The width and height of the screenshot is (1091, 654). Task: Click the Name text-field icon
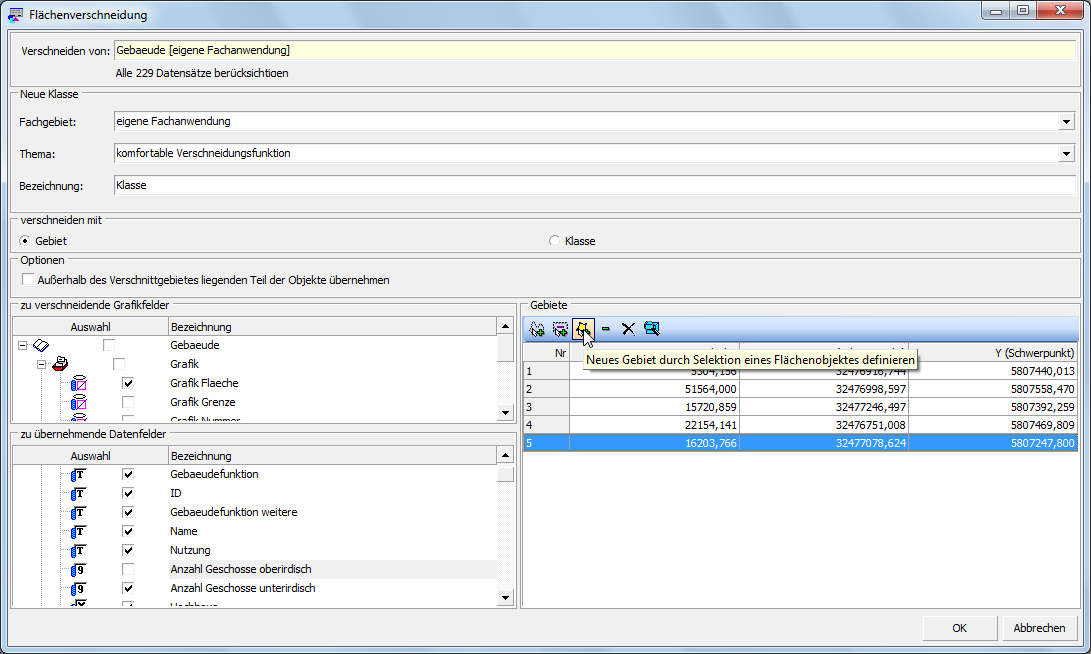coord(79,532)
